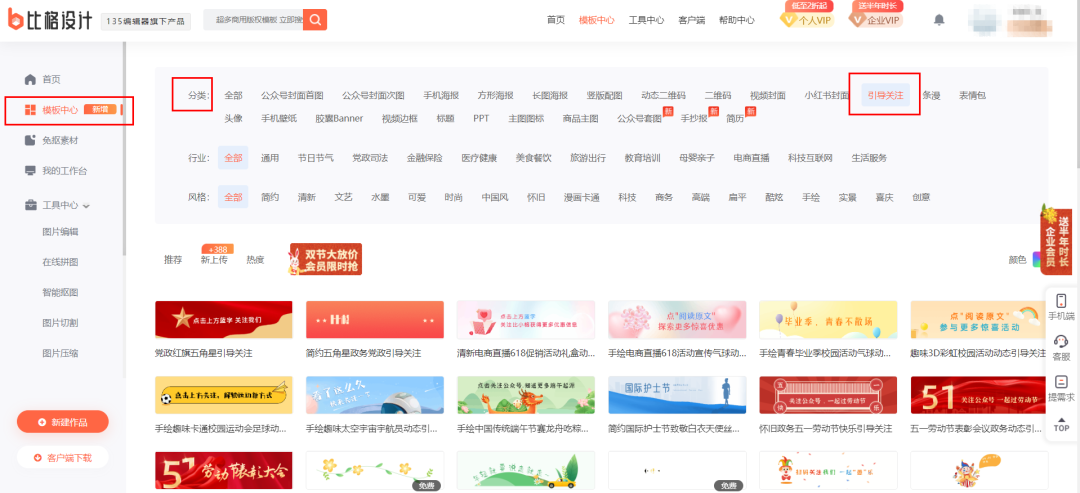Image resolution: width=1080 pixels, height=493 pixels.
Task: Click the 个人VIP badge
Action: pos(807,20)
